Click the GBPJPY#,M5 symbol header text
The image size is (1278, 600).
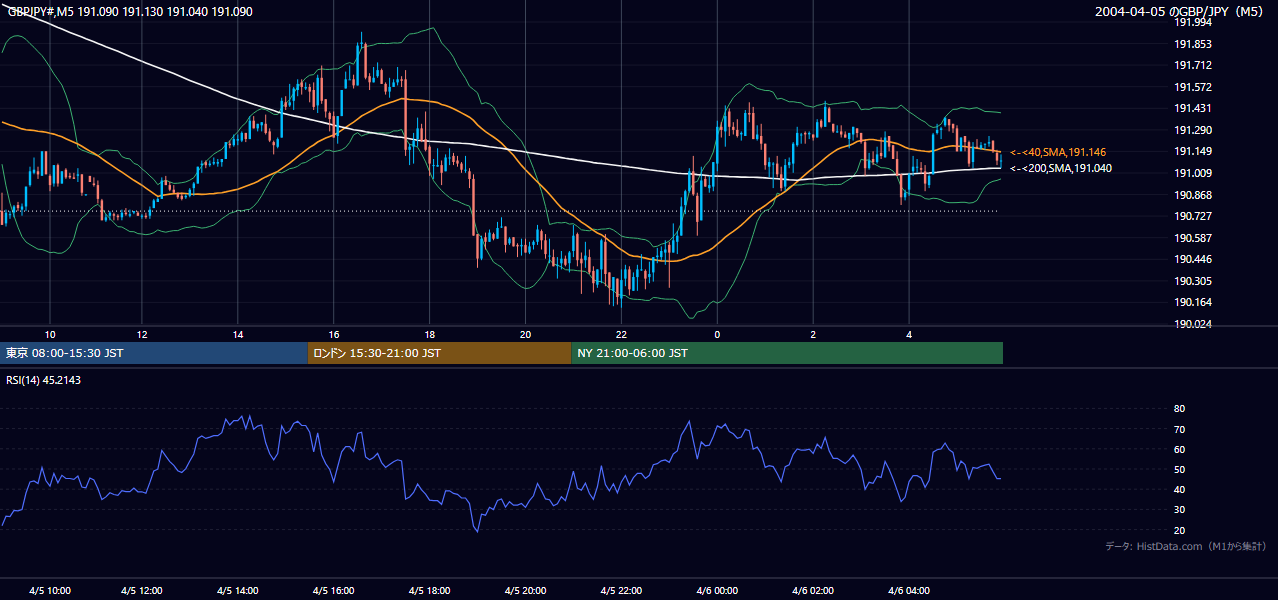click(130, 11)
